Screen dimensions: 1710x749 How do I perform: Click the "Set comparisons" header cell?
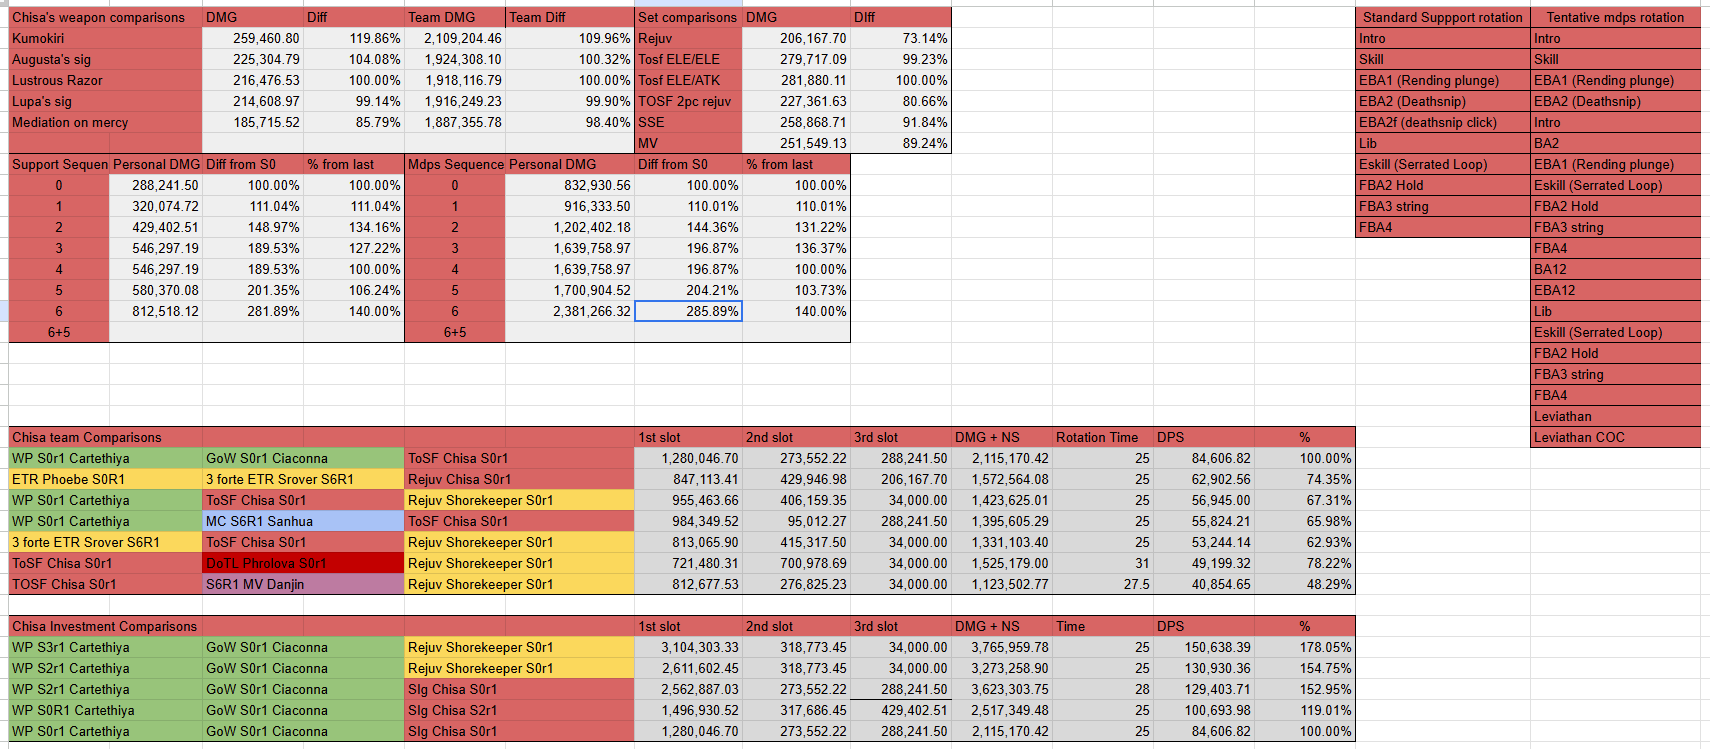coord(689,17)
